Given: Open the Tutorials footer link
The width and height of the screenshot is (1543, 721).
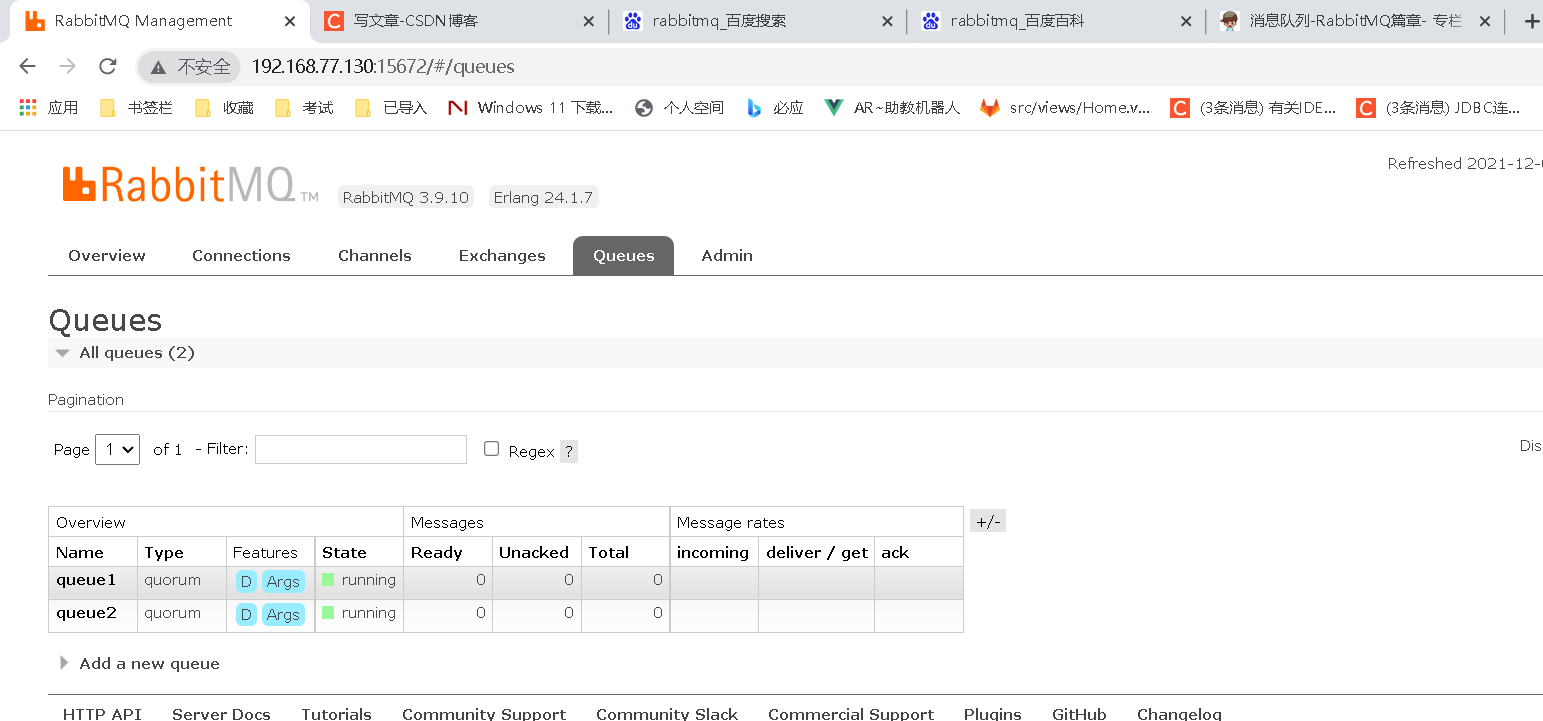Looking at the screenshot, I should click(x=336, y=713).
